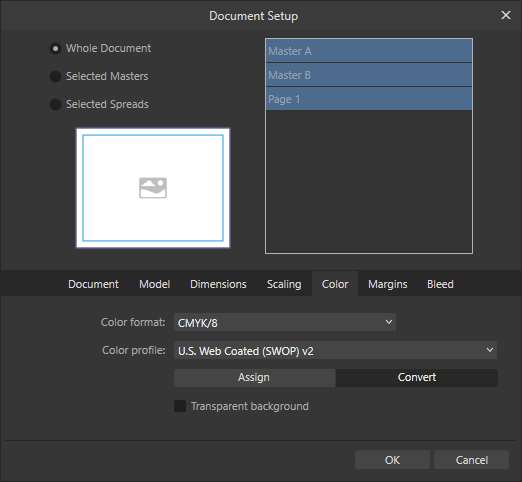Image resolution: width=522 pixels, height=482 pixels.
Task: Click the Color profile dropdown chevron arrow
Action: pos(489,350)
